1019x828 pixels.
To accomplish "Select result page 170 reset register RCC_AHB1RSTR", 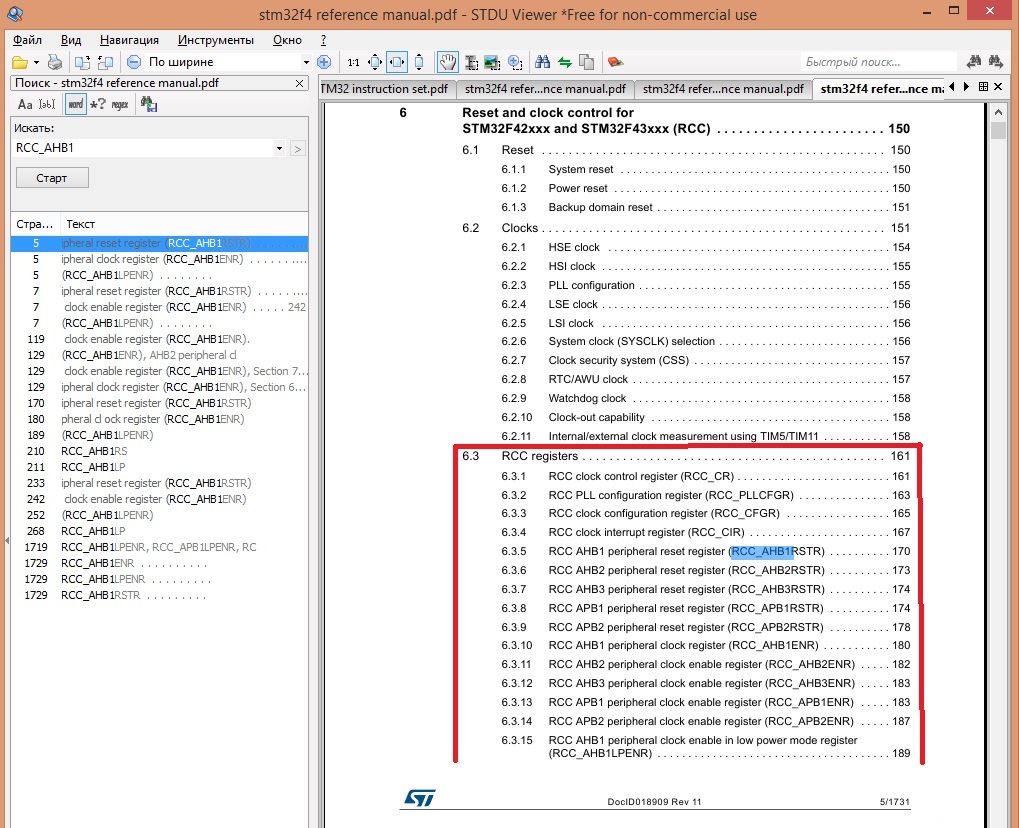I will point(159,403).
